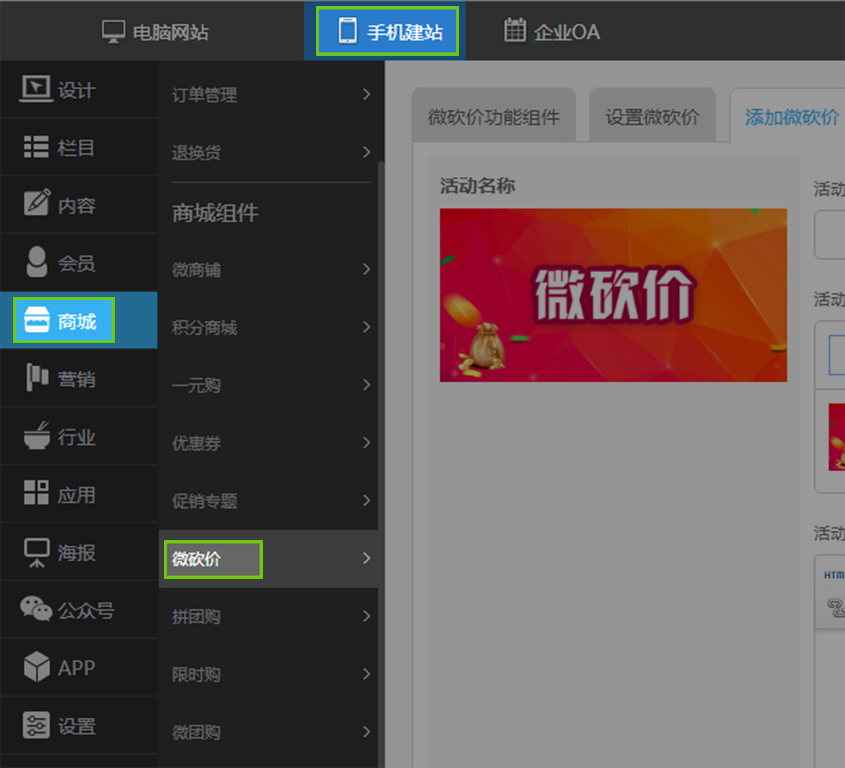Select the 内容 content edit icon
This screenshot has height=768, width=845.
36,205
